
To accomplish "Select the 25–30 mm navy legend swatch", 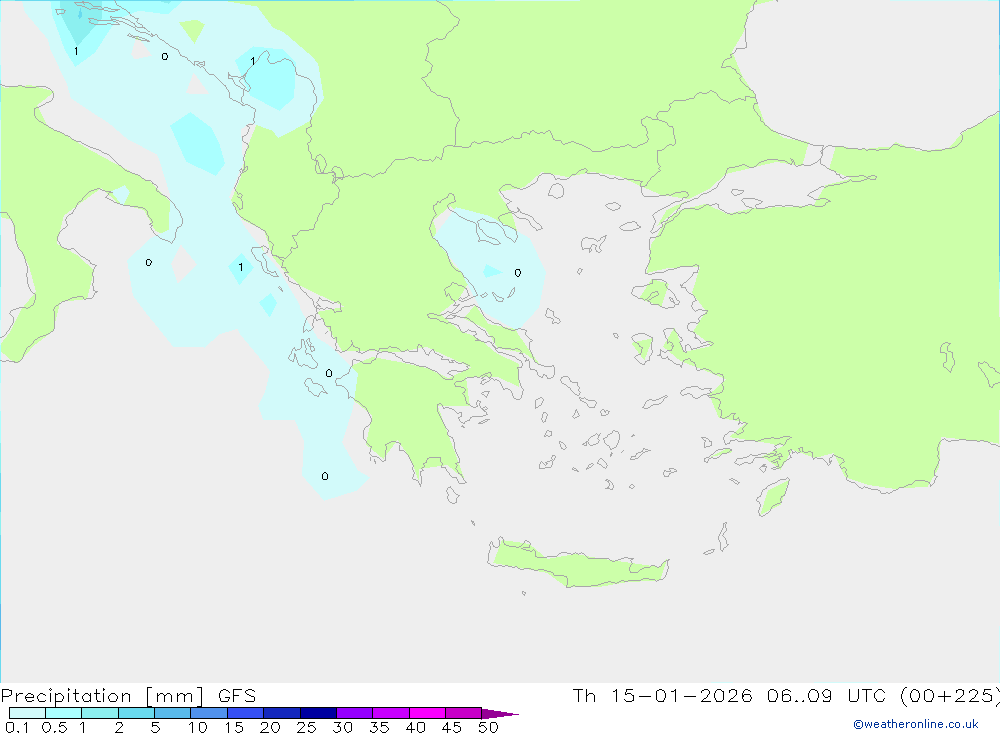I will tap(318, 713).
